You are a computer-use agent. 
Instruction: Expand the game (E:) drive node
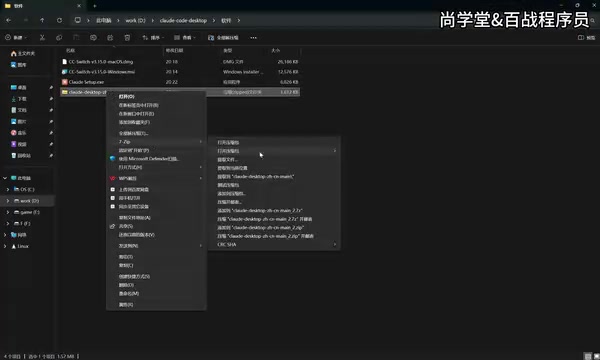[x=8, y=212]
